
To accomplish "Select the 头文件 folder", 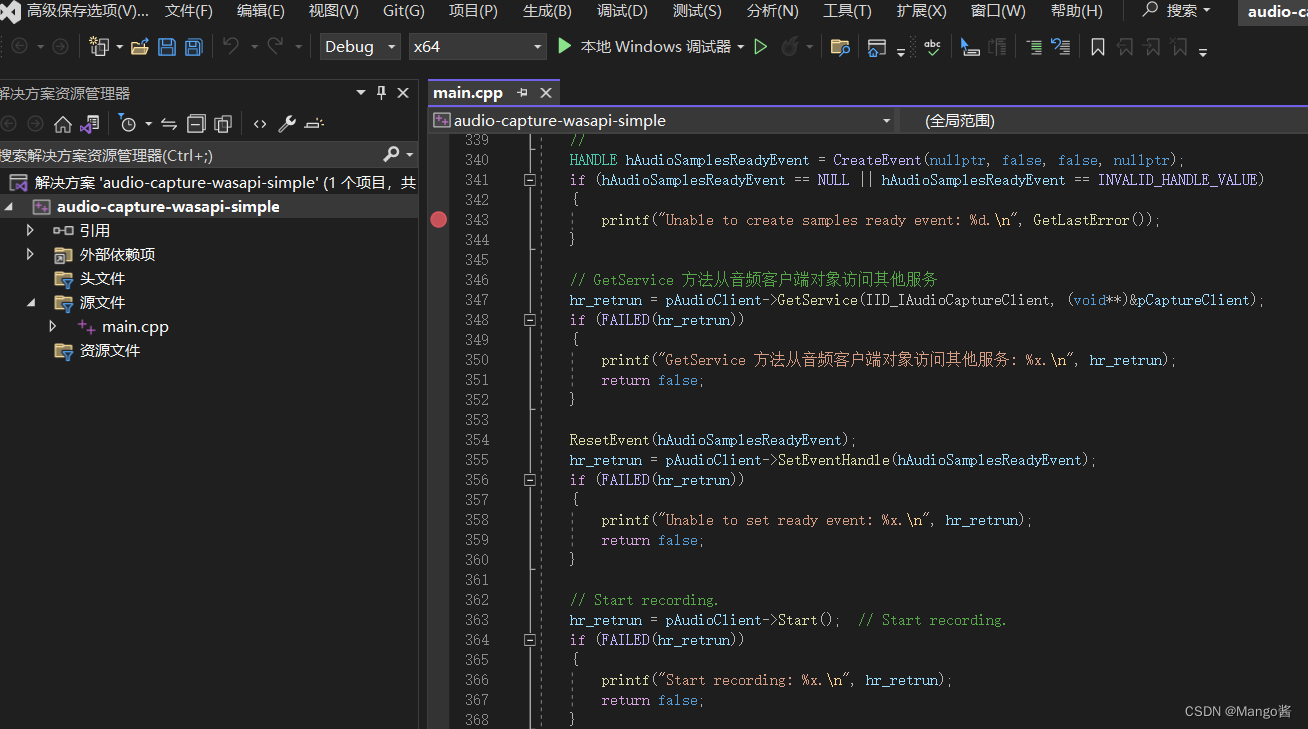I will tap(102, 279).
